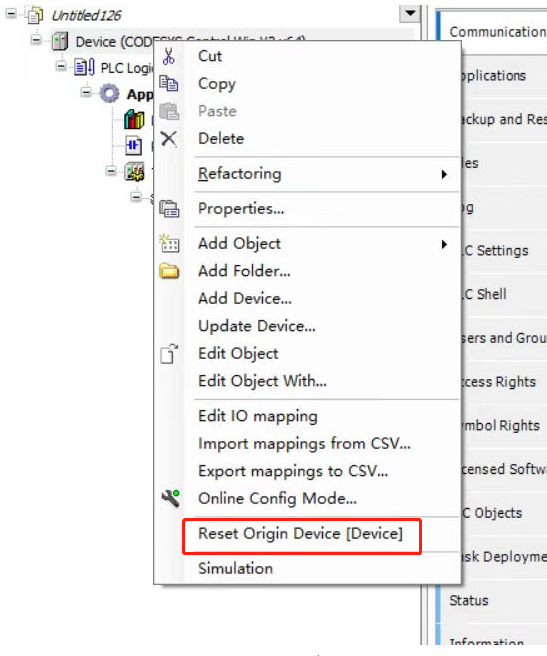
Task: Open the Backup and Restore tab
Action: (503, 119)
